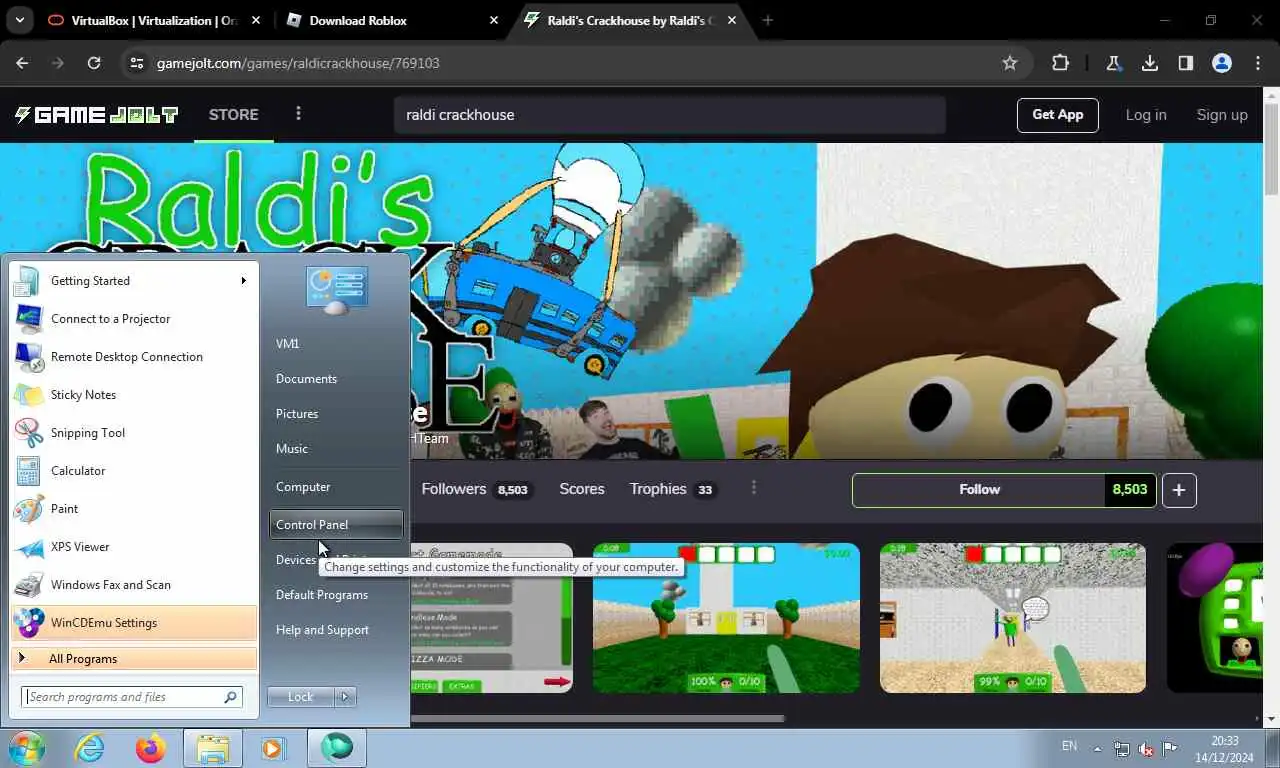Open the VM1 user folder
This screenshot has height=768, width=1280.
287,344
